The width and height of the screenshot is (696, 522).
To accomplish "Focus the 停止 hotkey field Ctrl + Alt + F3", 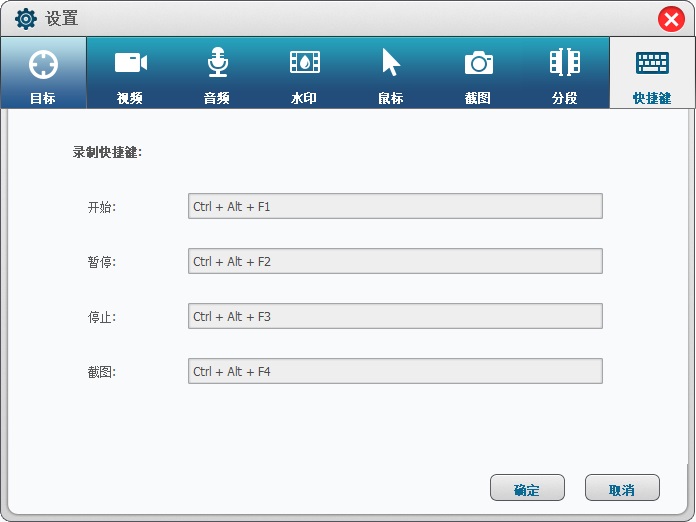I will 395,316.
